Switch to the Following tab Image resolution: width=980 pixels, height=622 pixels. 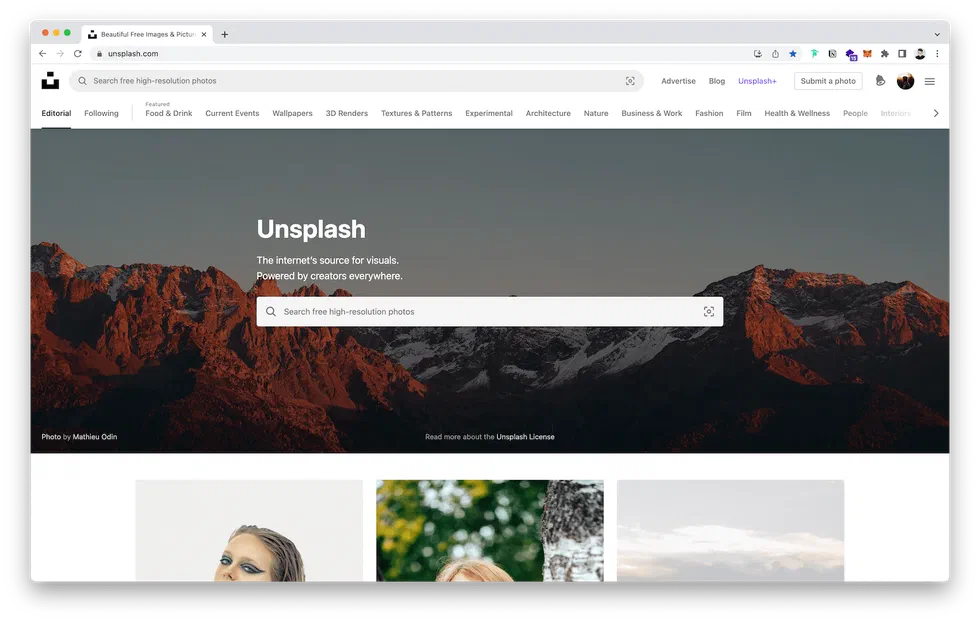pyautogui.click(x=101, y=113)
